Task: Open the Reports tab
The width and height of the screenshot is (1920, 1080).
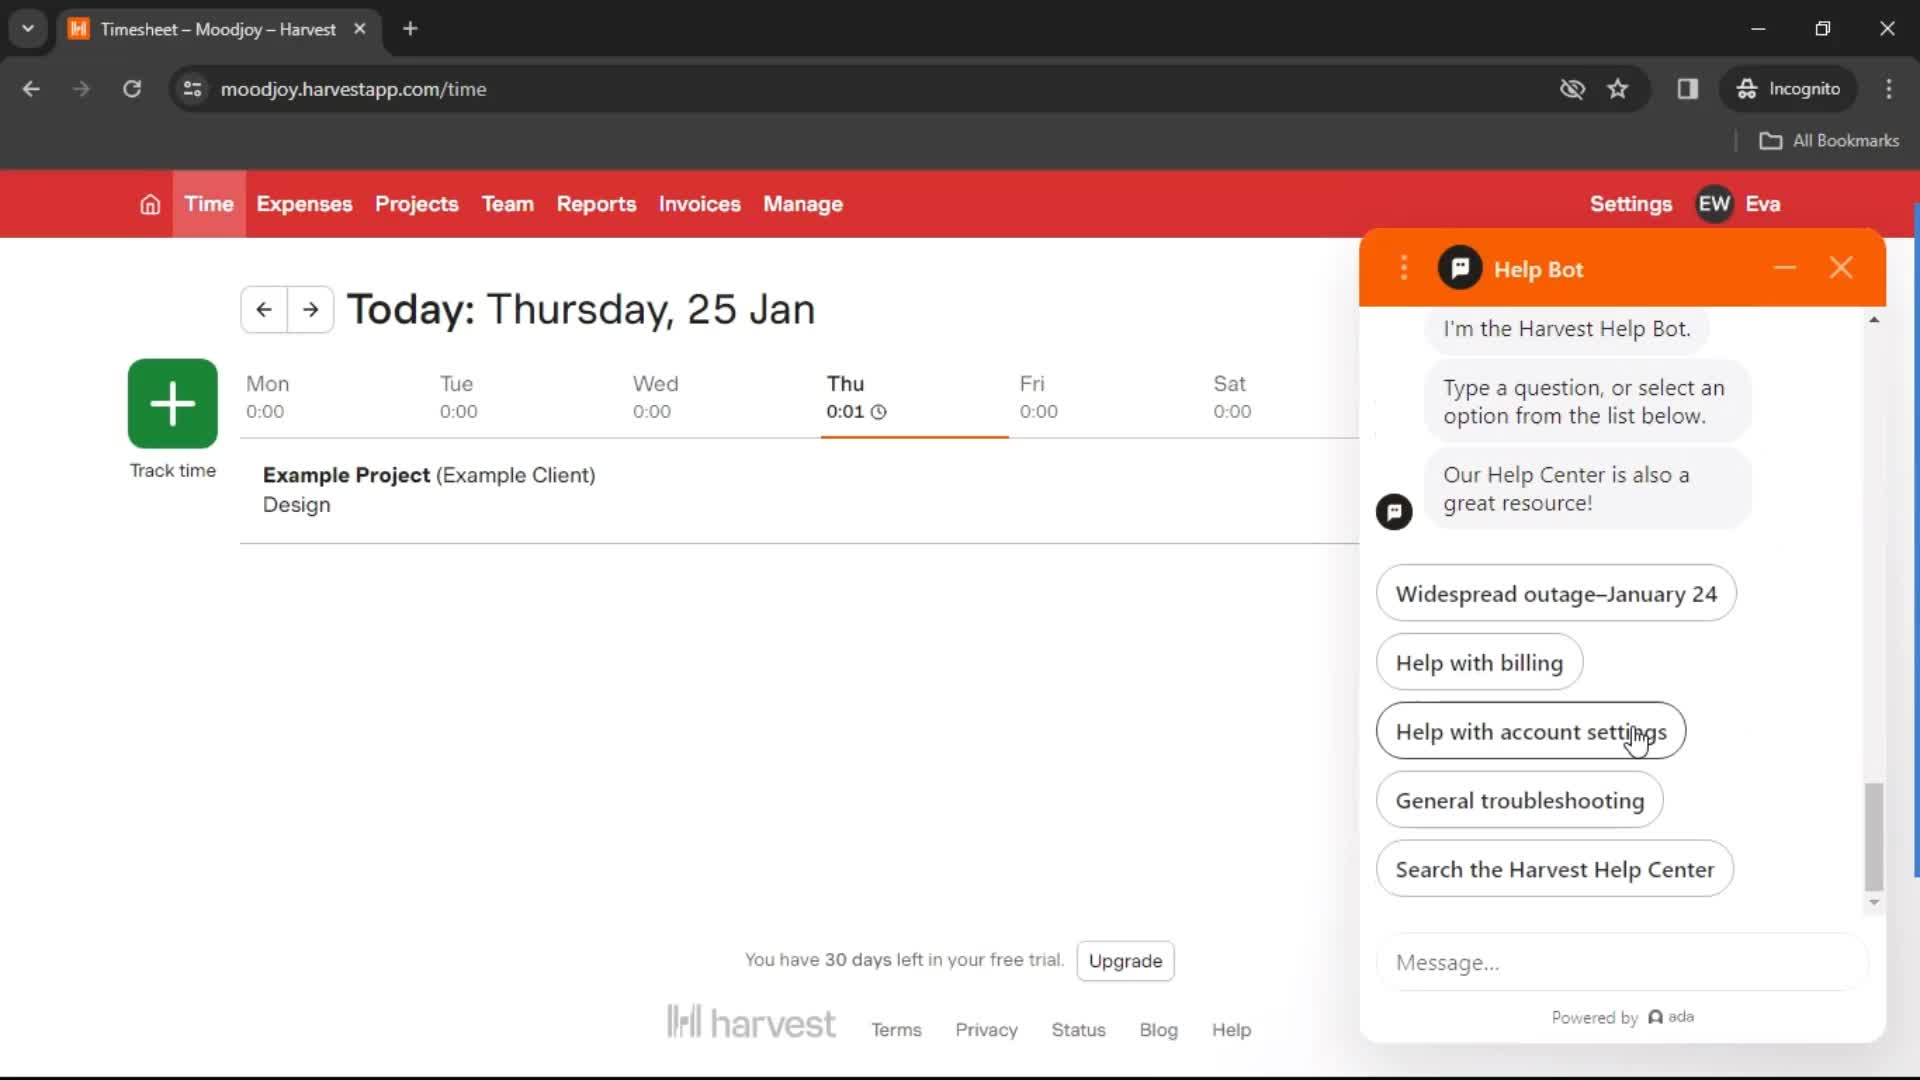Action: 596,204
